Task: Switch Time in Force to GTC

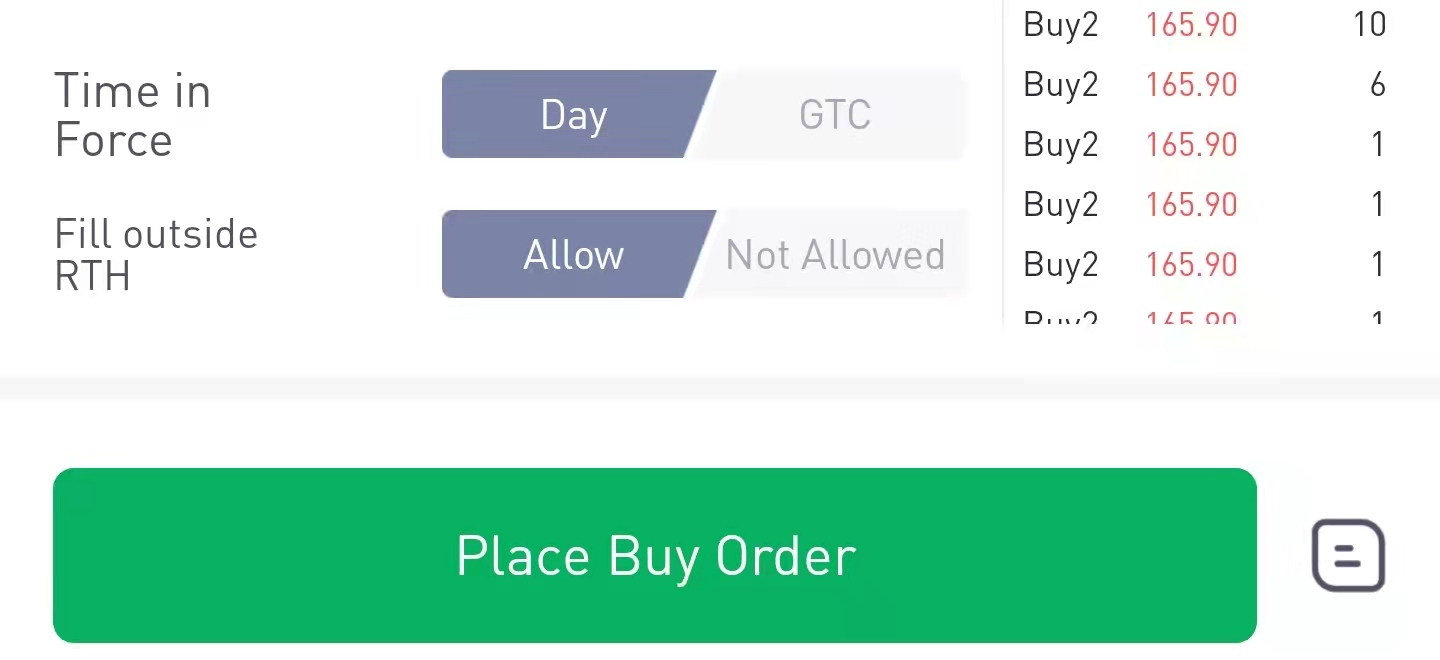Action: click(x=835, y=114)
